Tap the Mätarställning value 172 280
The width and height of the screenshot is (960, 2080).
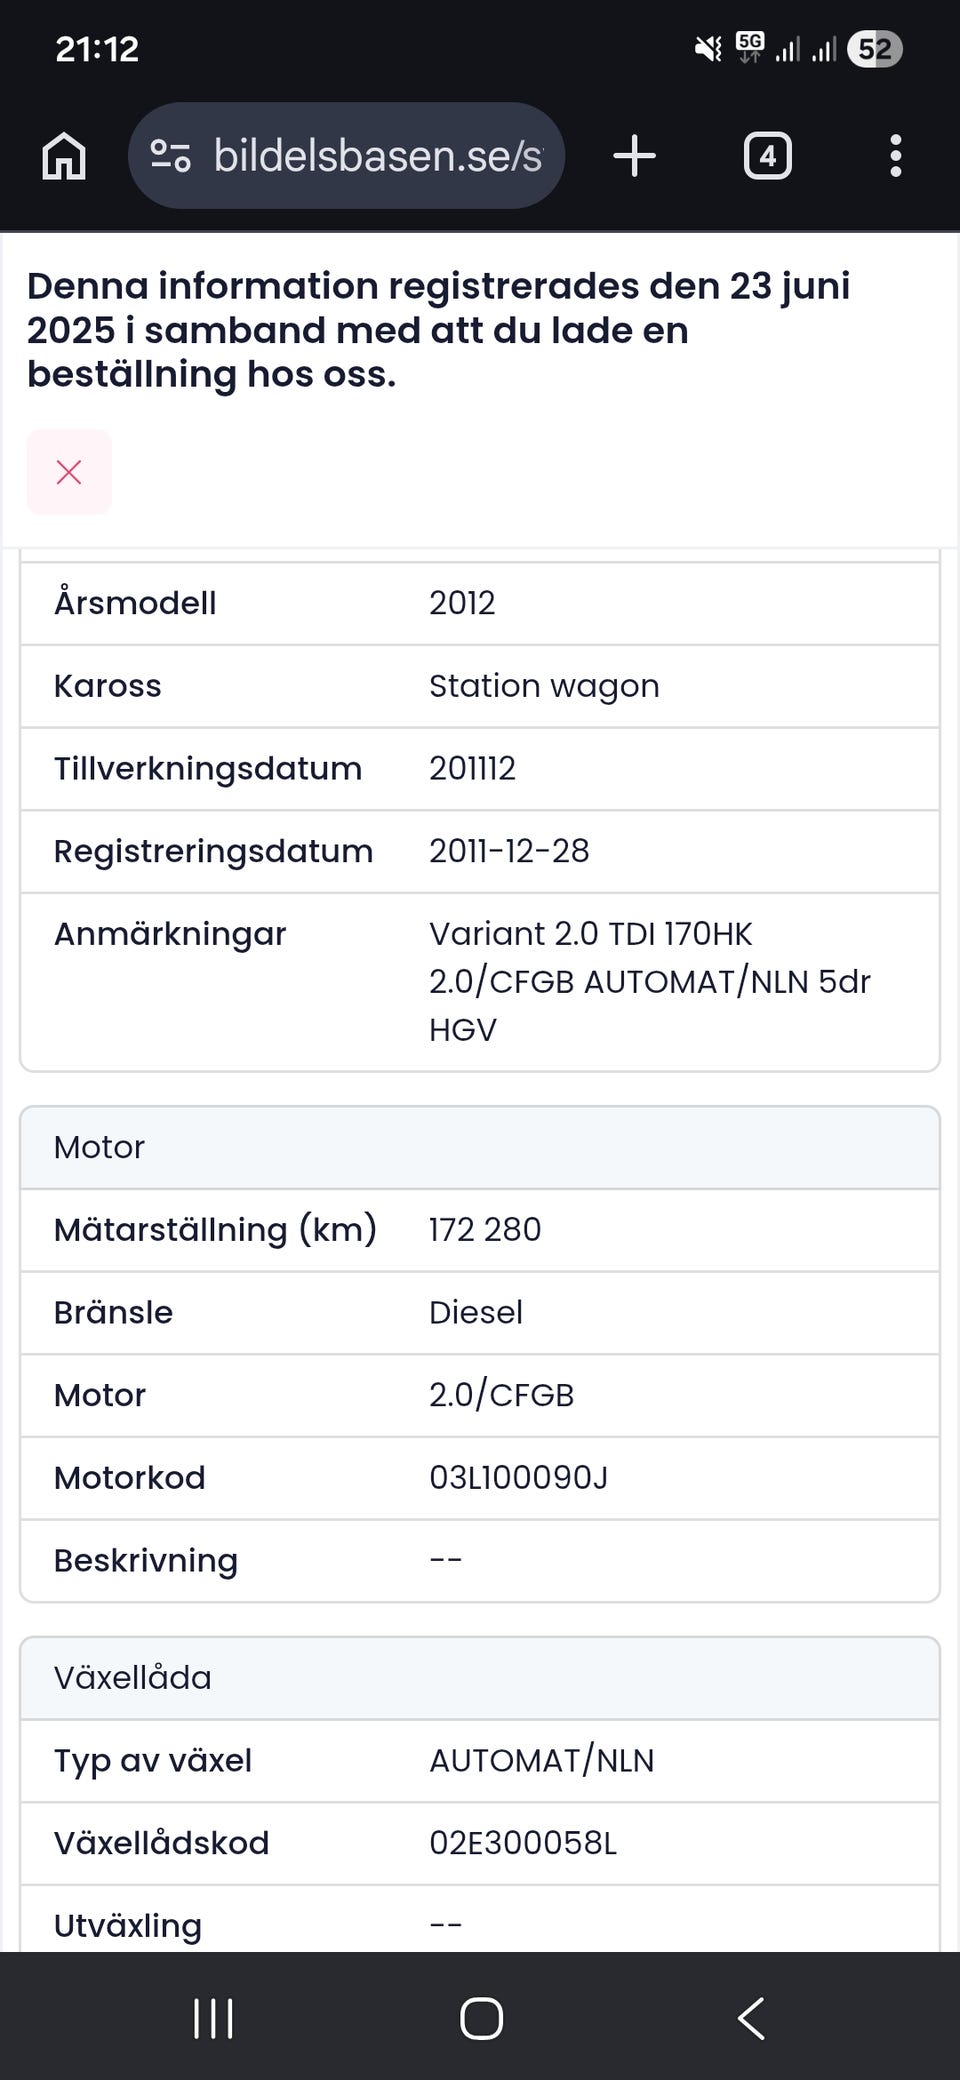485,1229
